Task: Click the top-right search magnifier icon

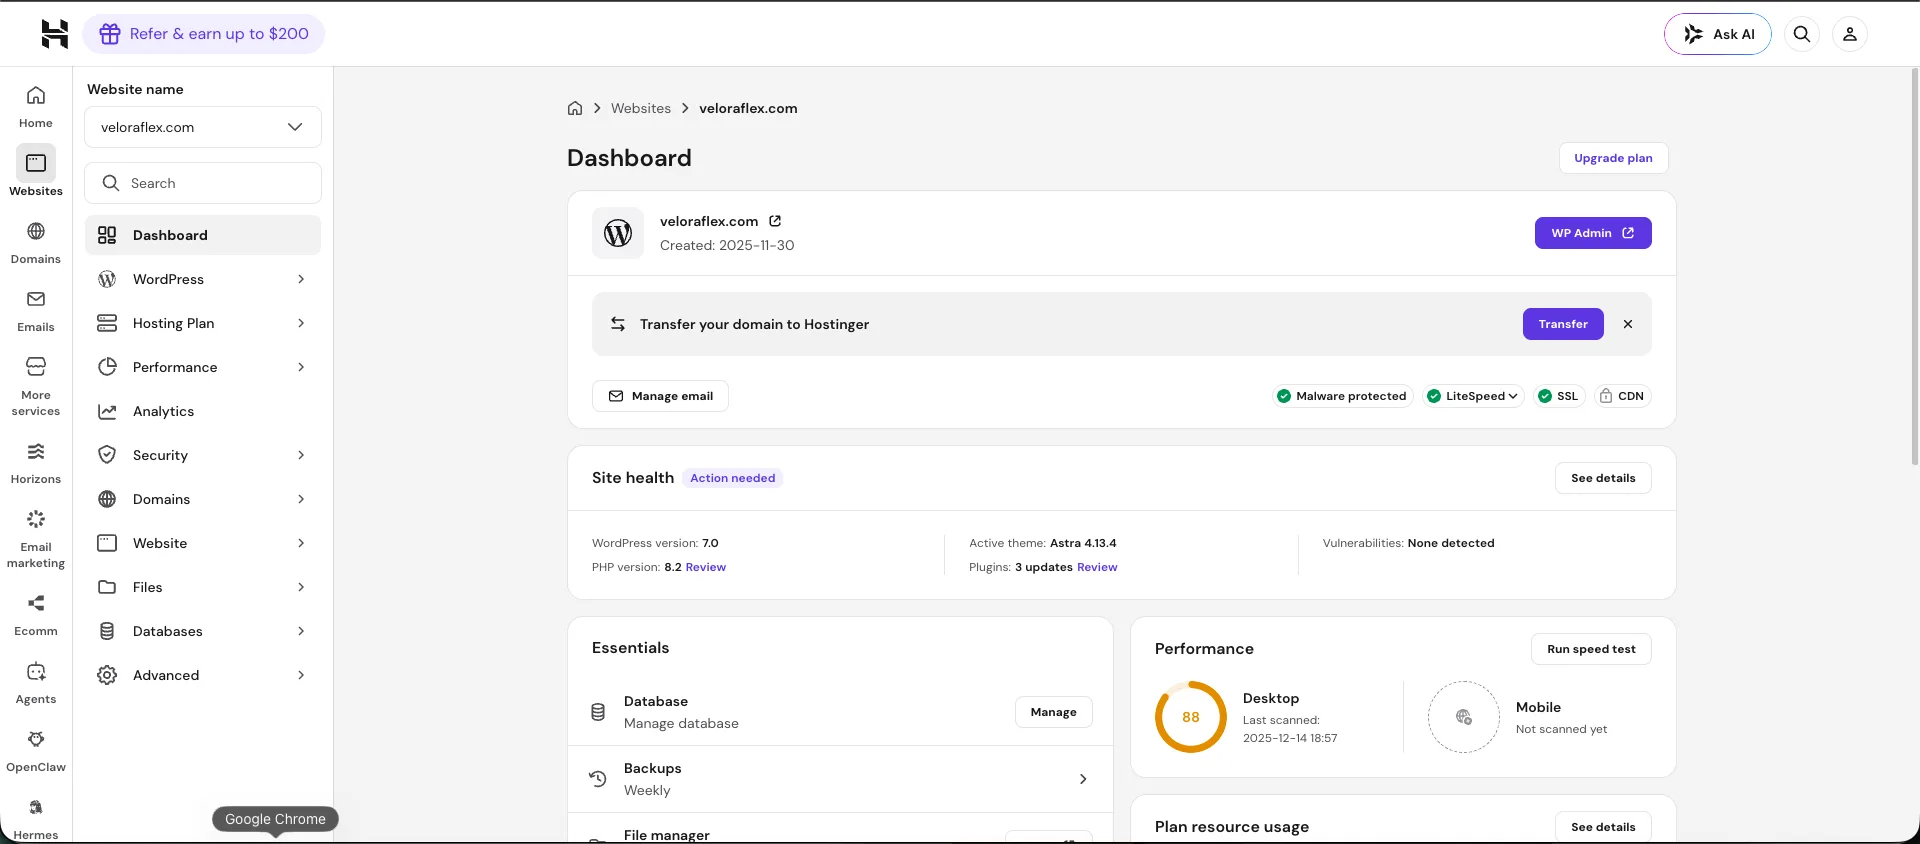Action: (x=1802, y=34)
